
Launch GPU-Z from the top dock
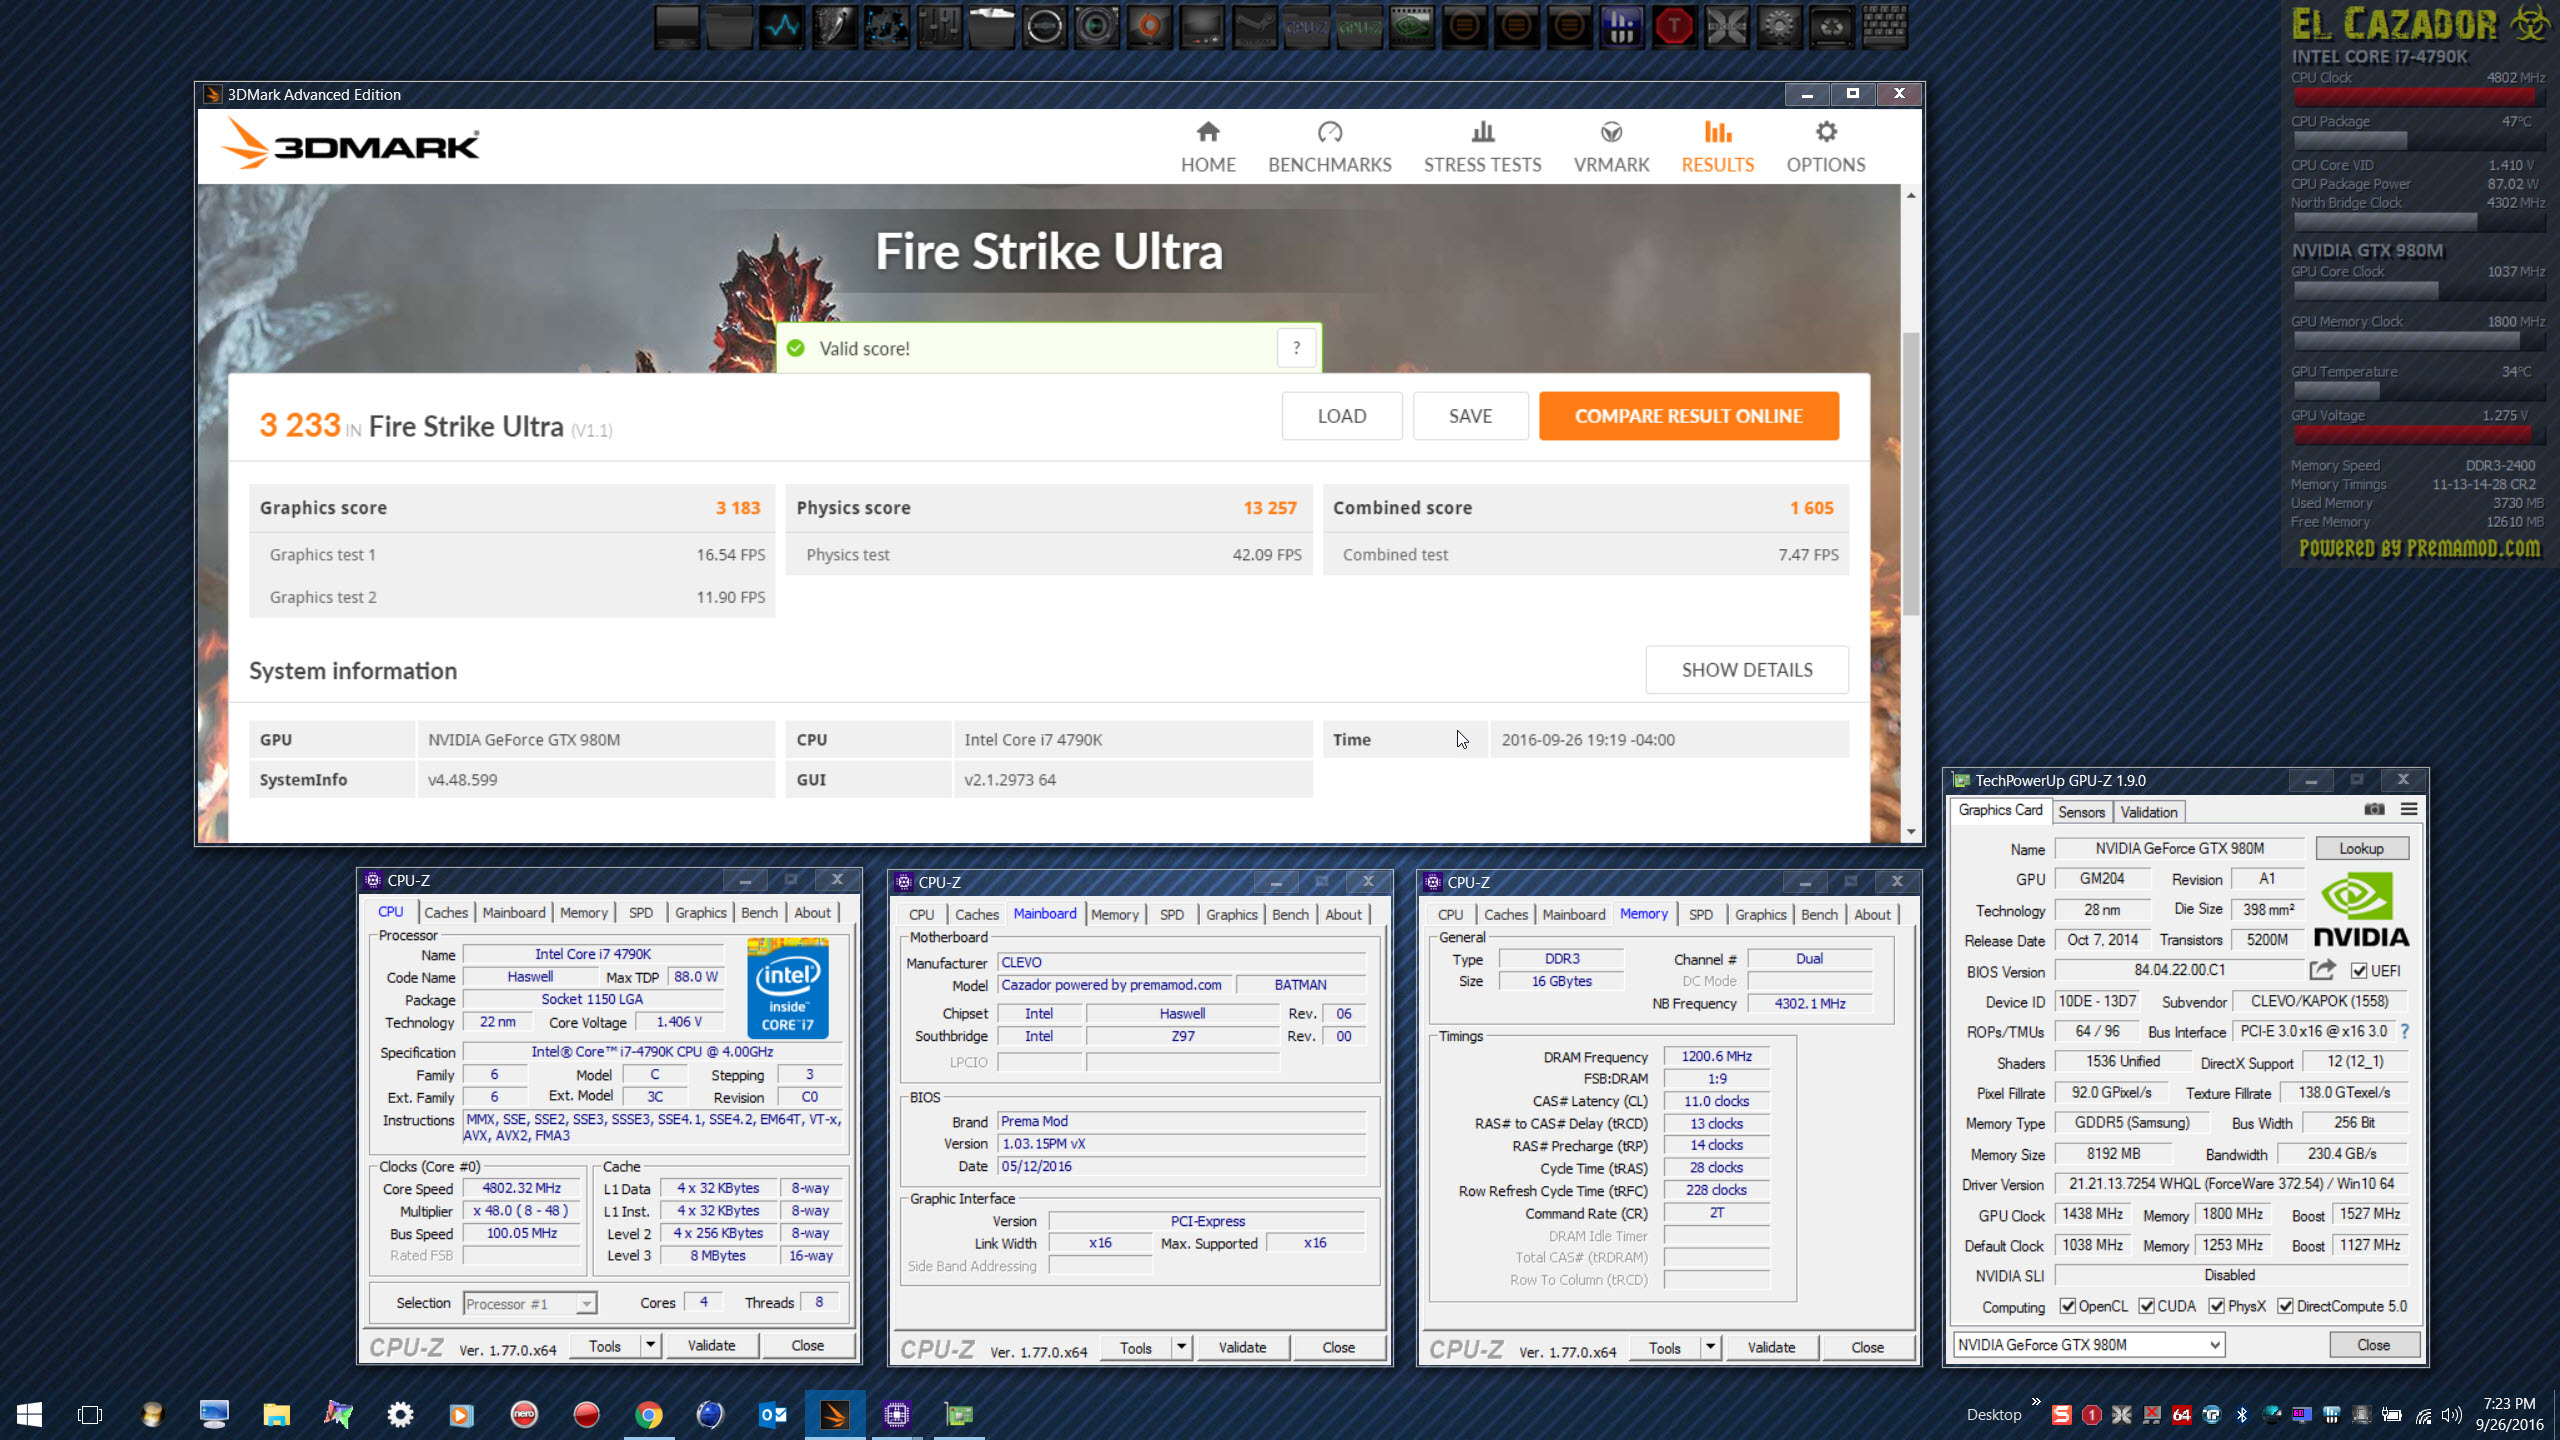[x=1359, y=27]
